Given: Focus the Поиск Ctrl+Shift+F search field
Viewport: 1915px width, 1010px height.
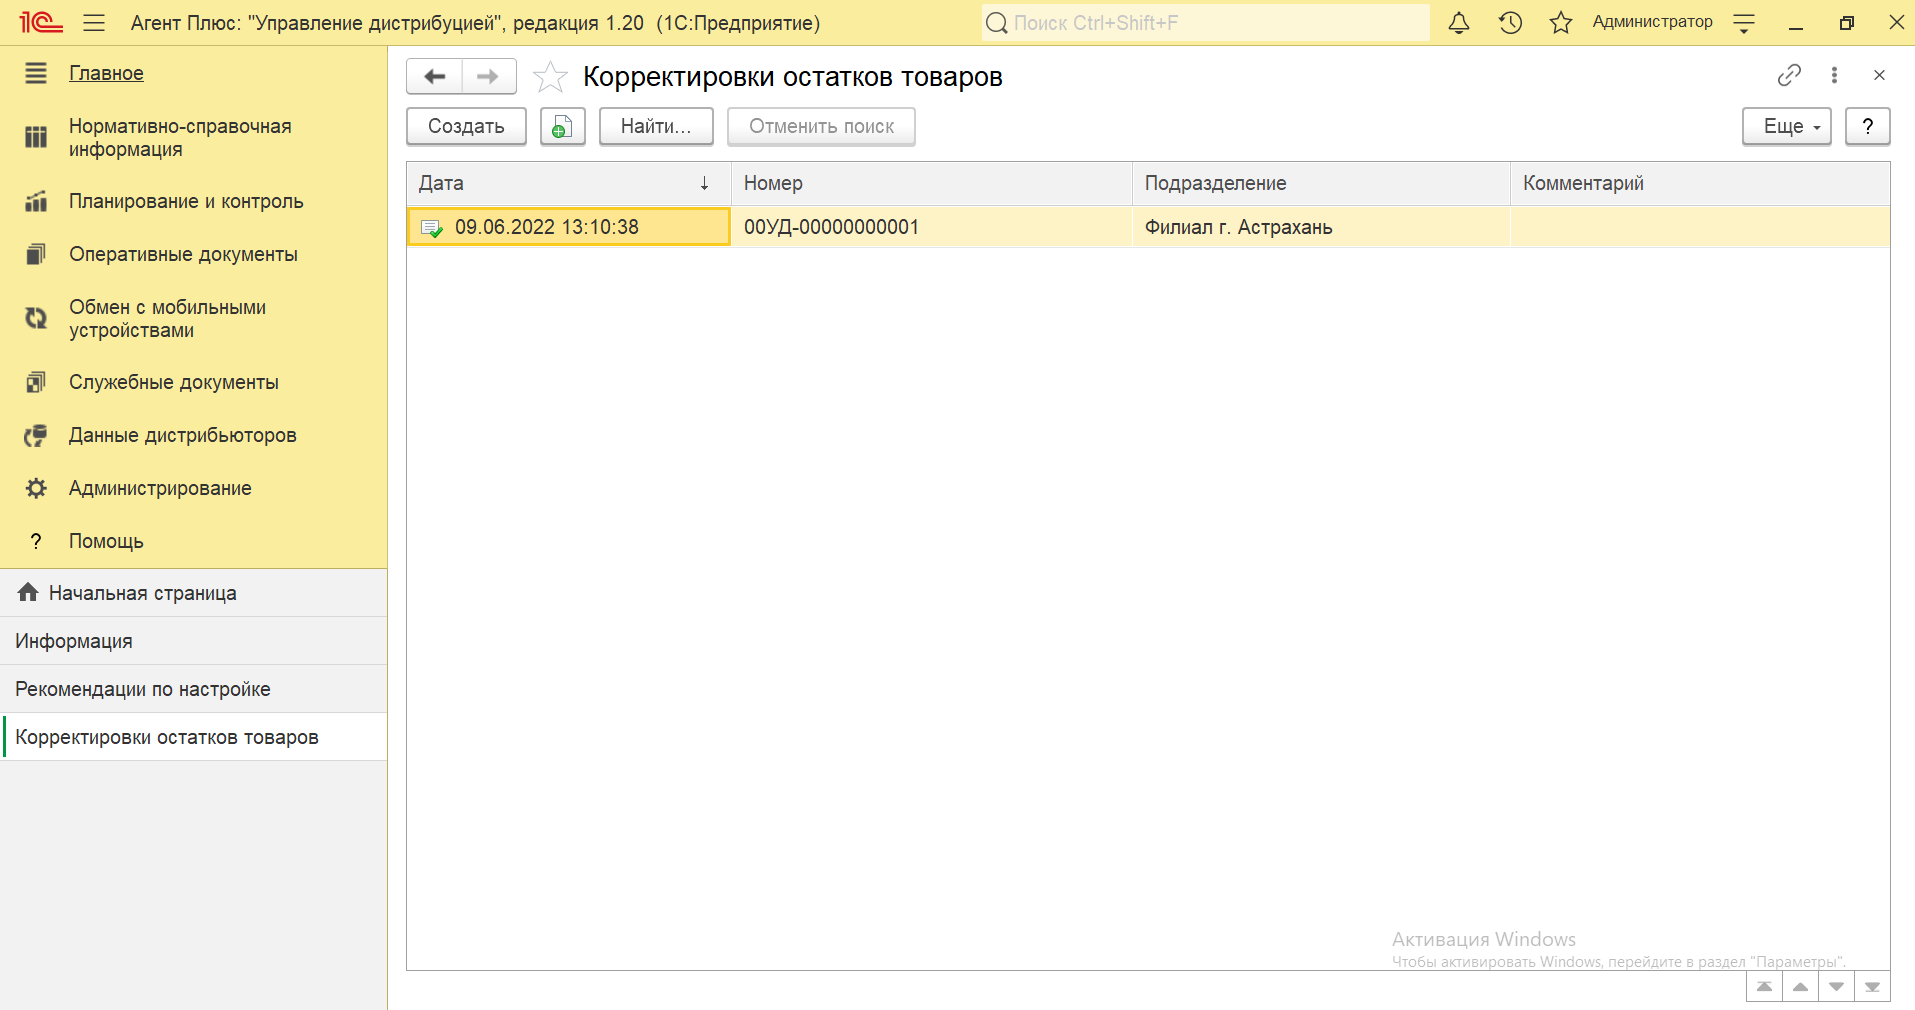Looking at the screenshot, I should [1205, 23].
